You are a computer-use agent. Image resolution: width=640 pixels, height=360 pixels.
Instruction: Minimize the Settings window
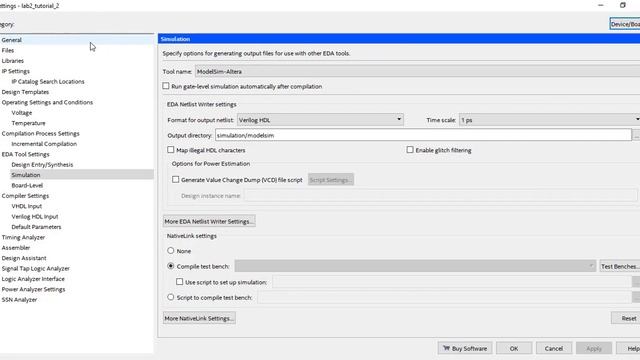(x=600, y=5)
